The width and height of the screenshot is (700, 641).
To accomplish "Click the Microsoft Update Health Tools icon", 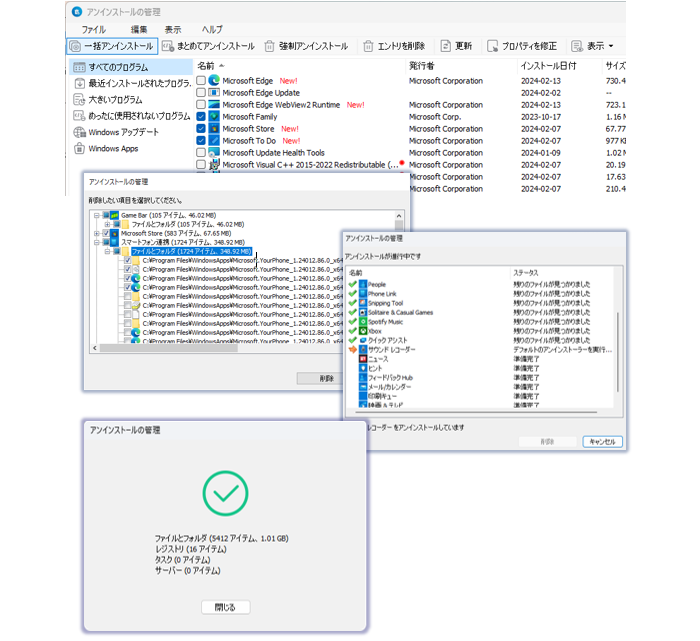I will 214,153.
